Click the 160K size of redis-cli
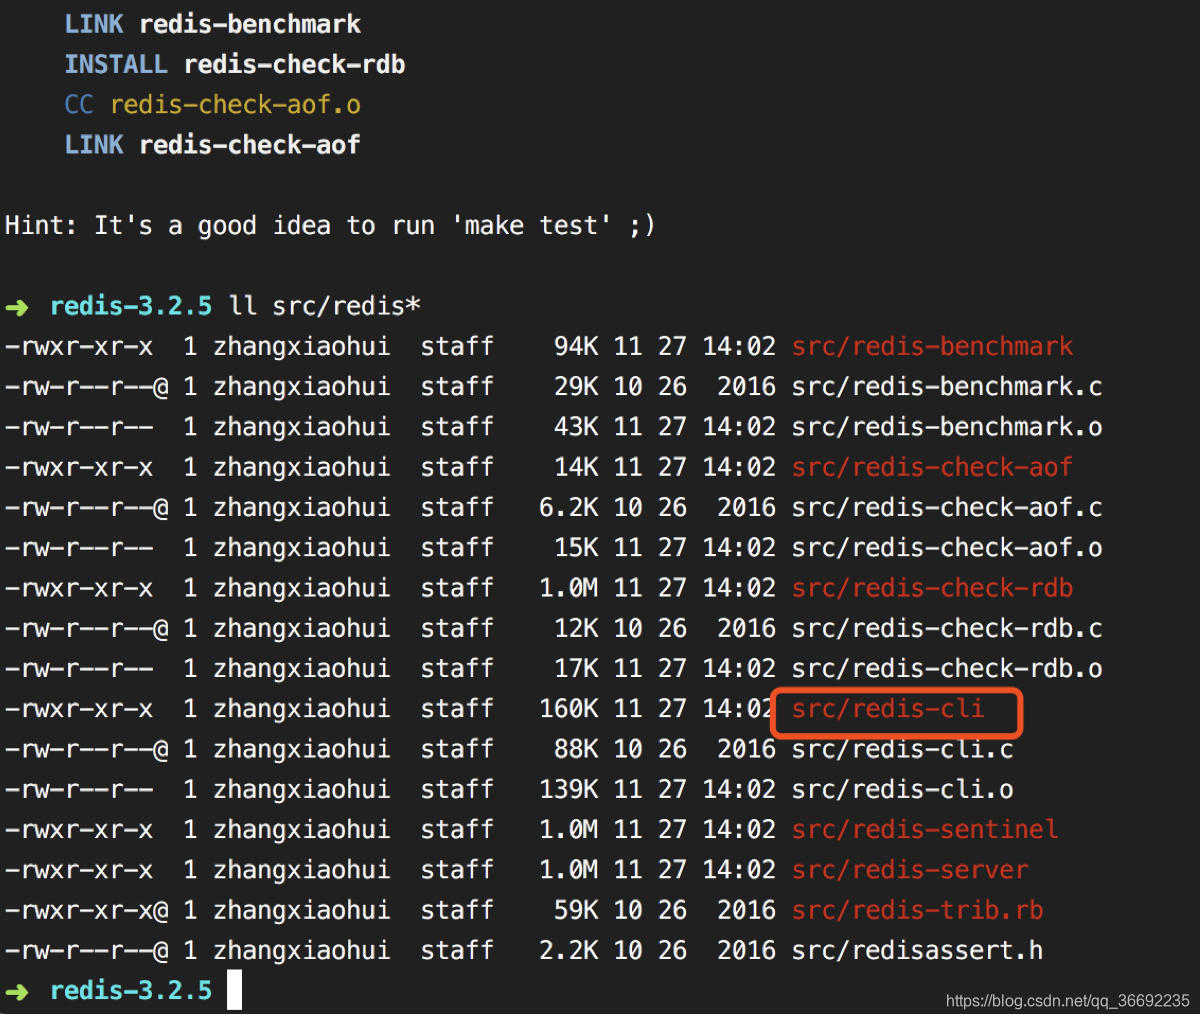This screenshot has height=1020, width=1200. click(569, 709)
